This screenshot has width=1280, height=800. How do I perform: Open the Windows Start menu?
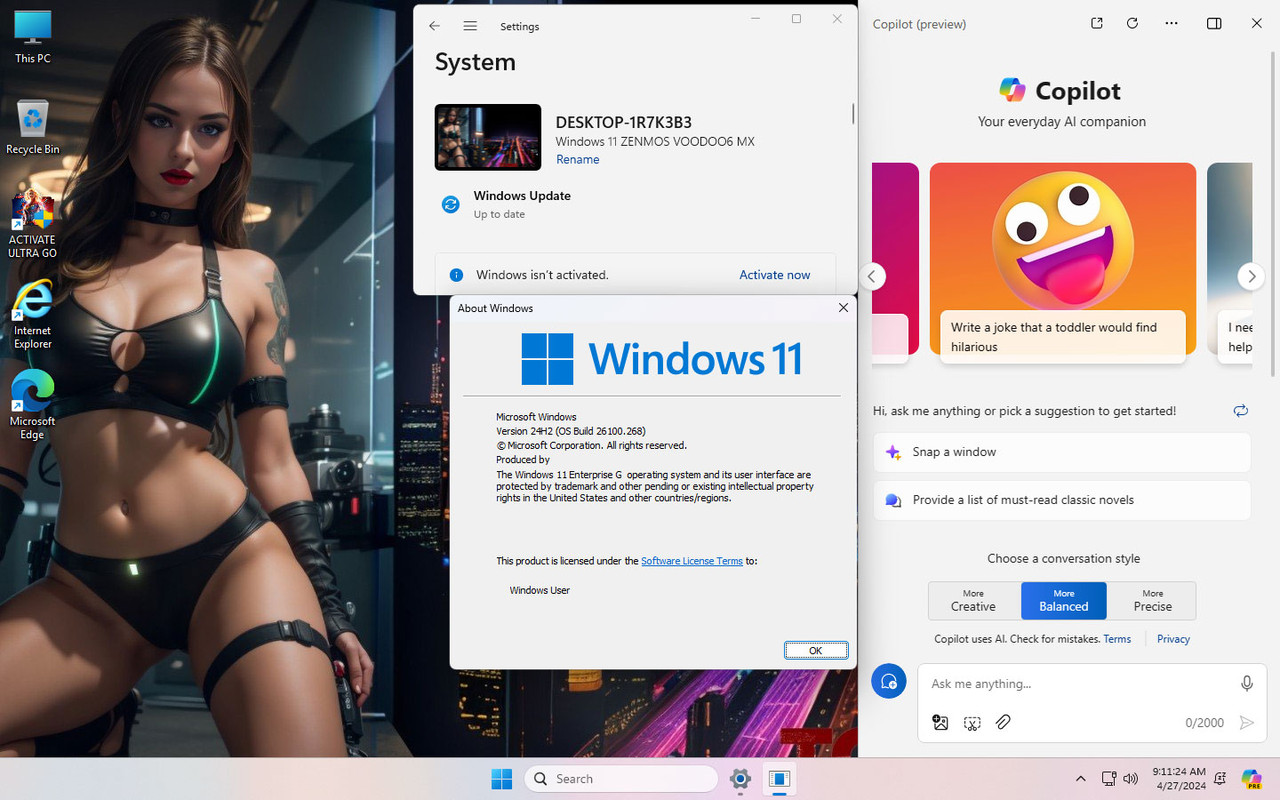click(502, 779)
